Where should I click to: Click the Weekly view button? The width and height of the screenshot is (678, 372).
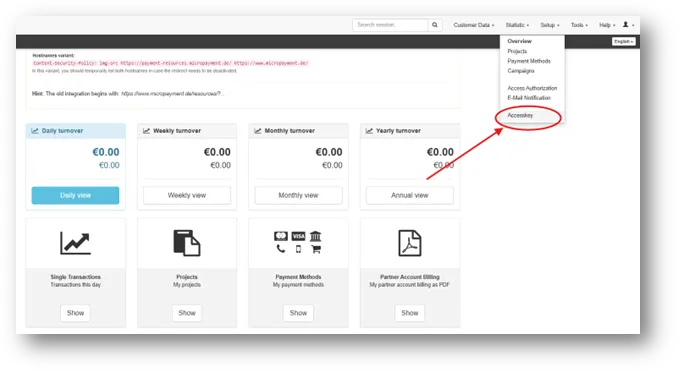(187, 196)
